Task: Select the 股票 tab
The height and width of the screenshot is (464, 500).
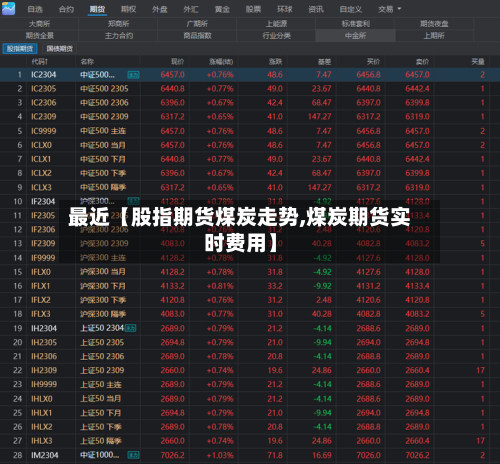Action: pyautogui.click(x=253, y=9)
